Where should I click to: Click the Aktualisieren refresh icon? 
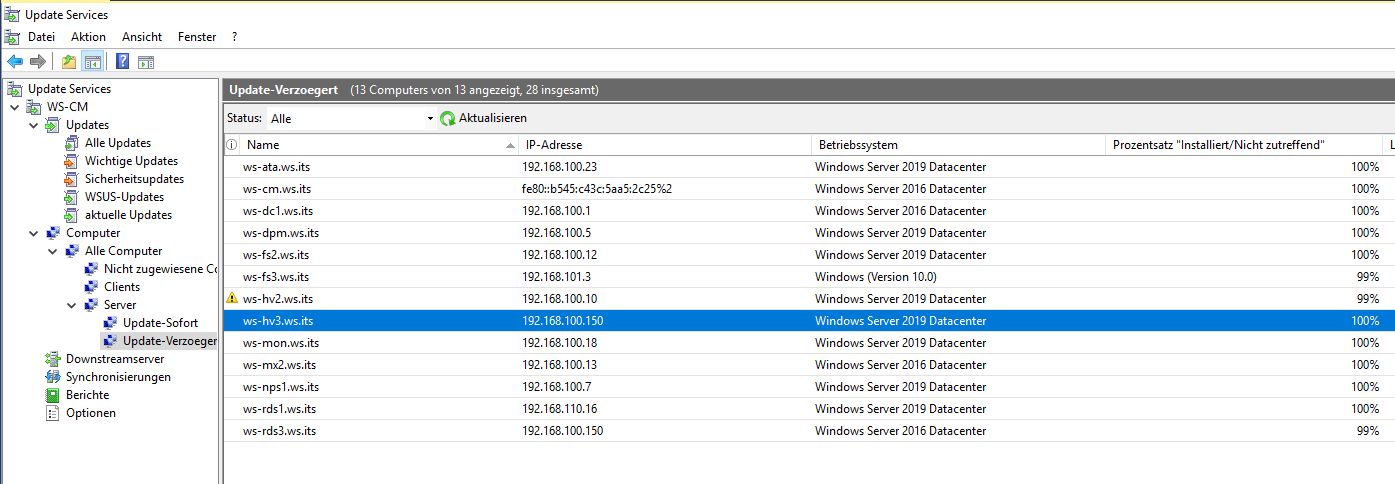448,118
